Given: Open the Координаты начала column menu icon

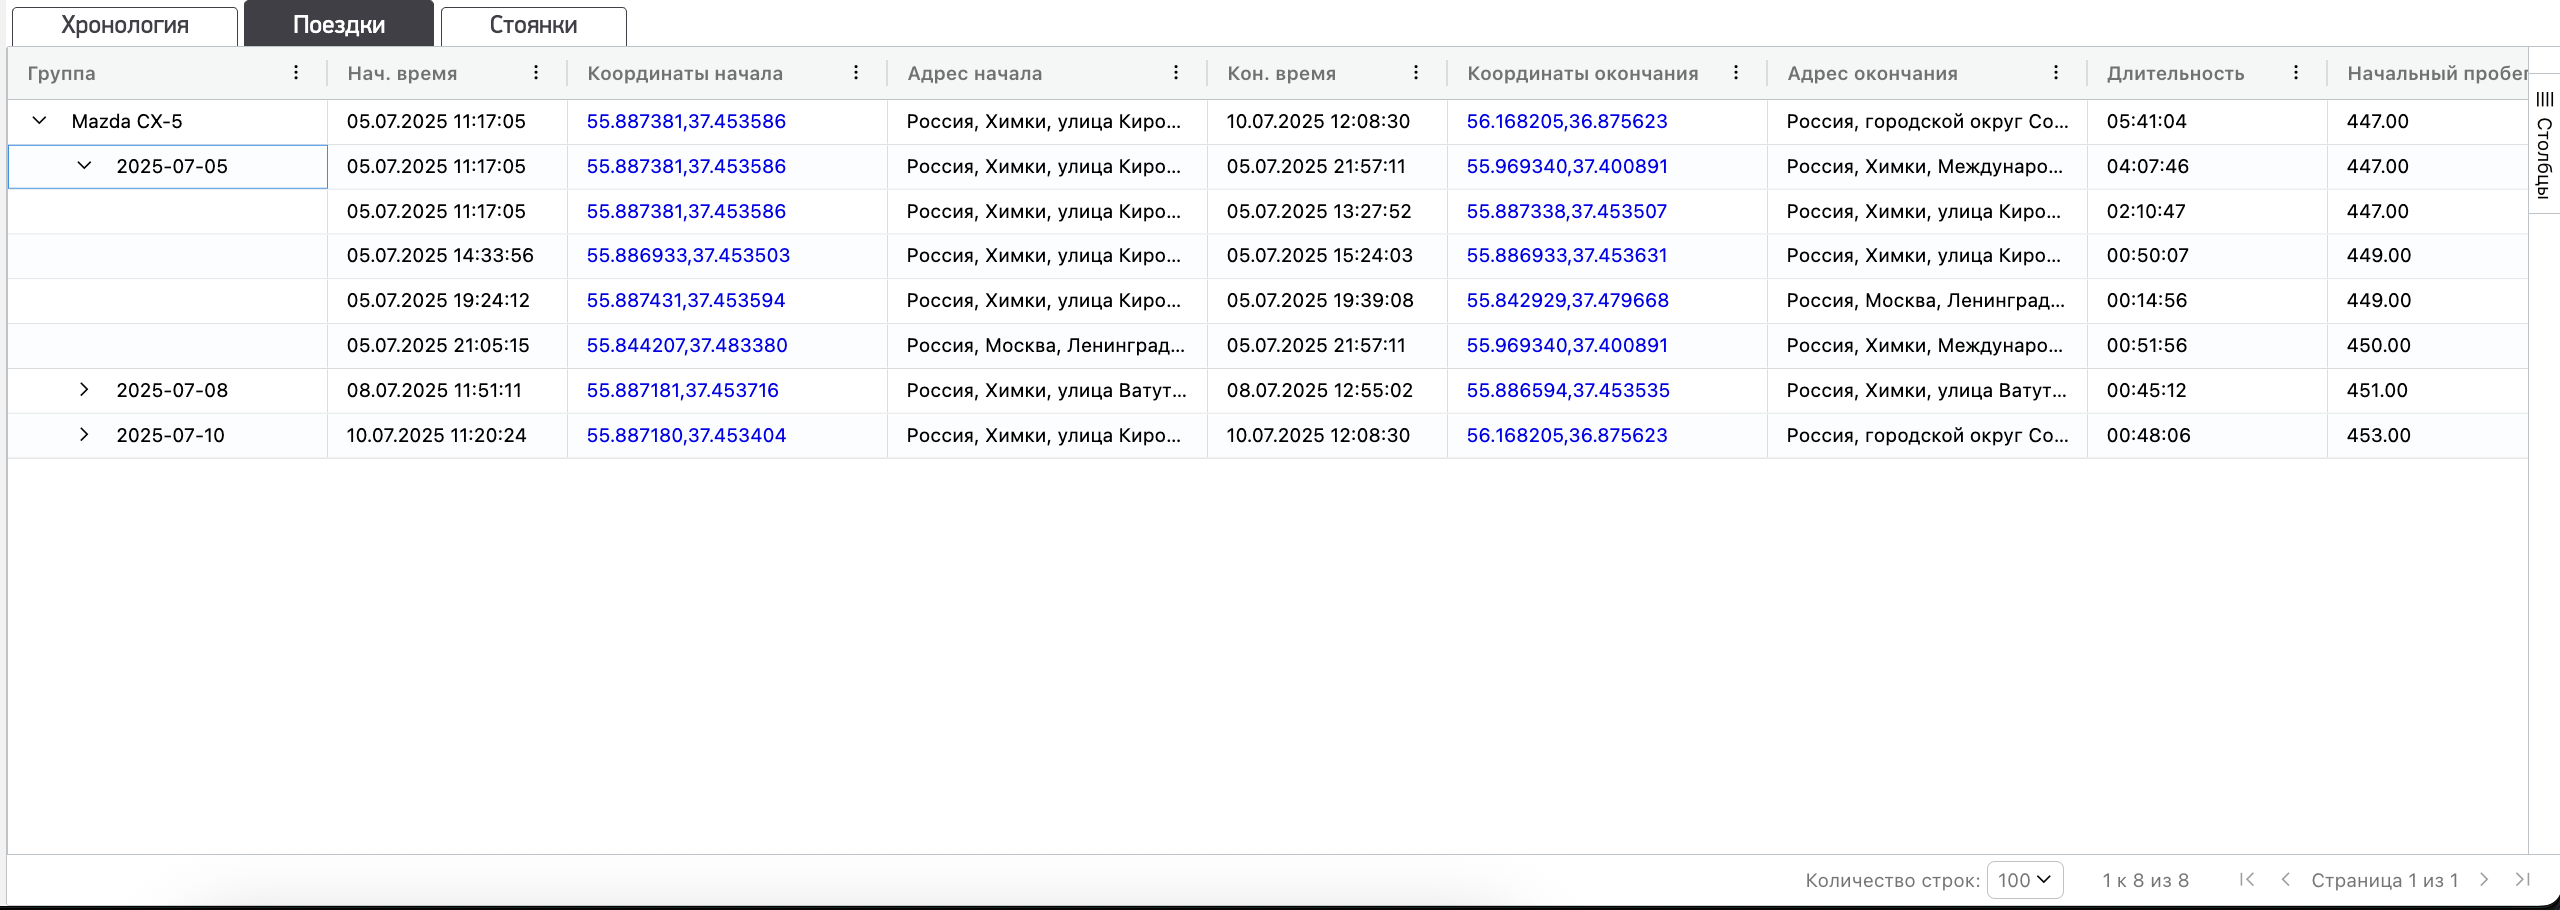Looking at the screenshot, I should coord(856,73).
